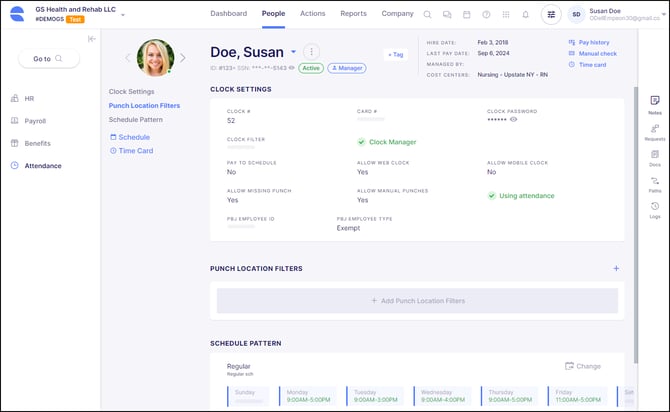
Task: Jump to Clock Settings section link
Action: 131,91
